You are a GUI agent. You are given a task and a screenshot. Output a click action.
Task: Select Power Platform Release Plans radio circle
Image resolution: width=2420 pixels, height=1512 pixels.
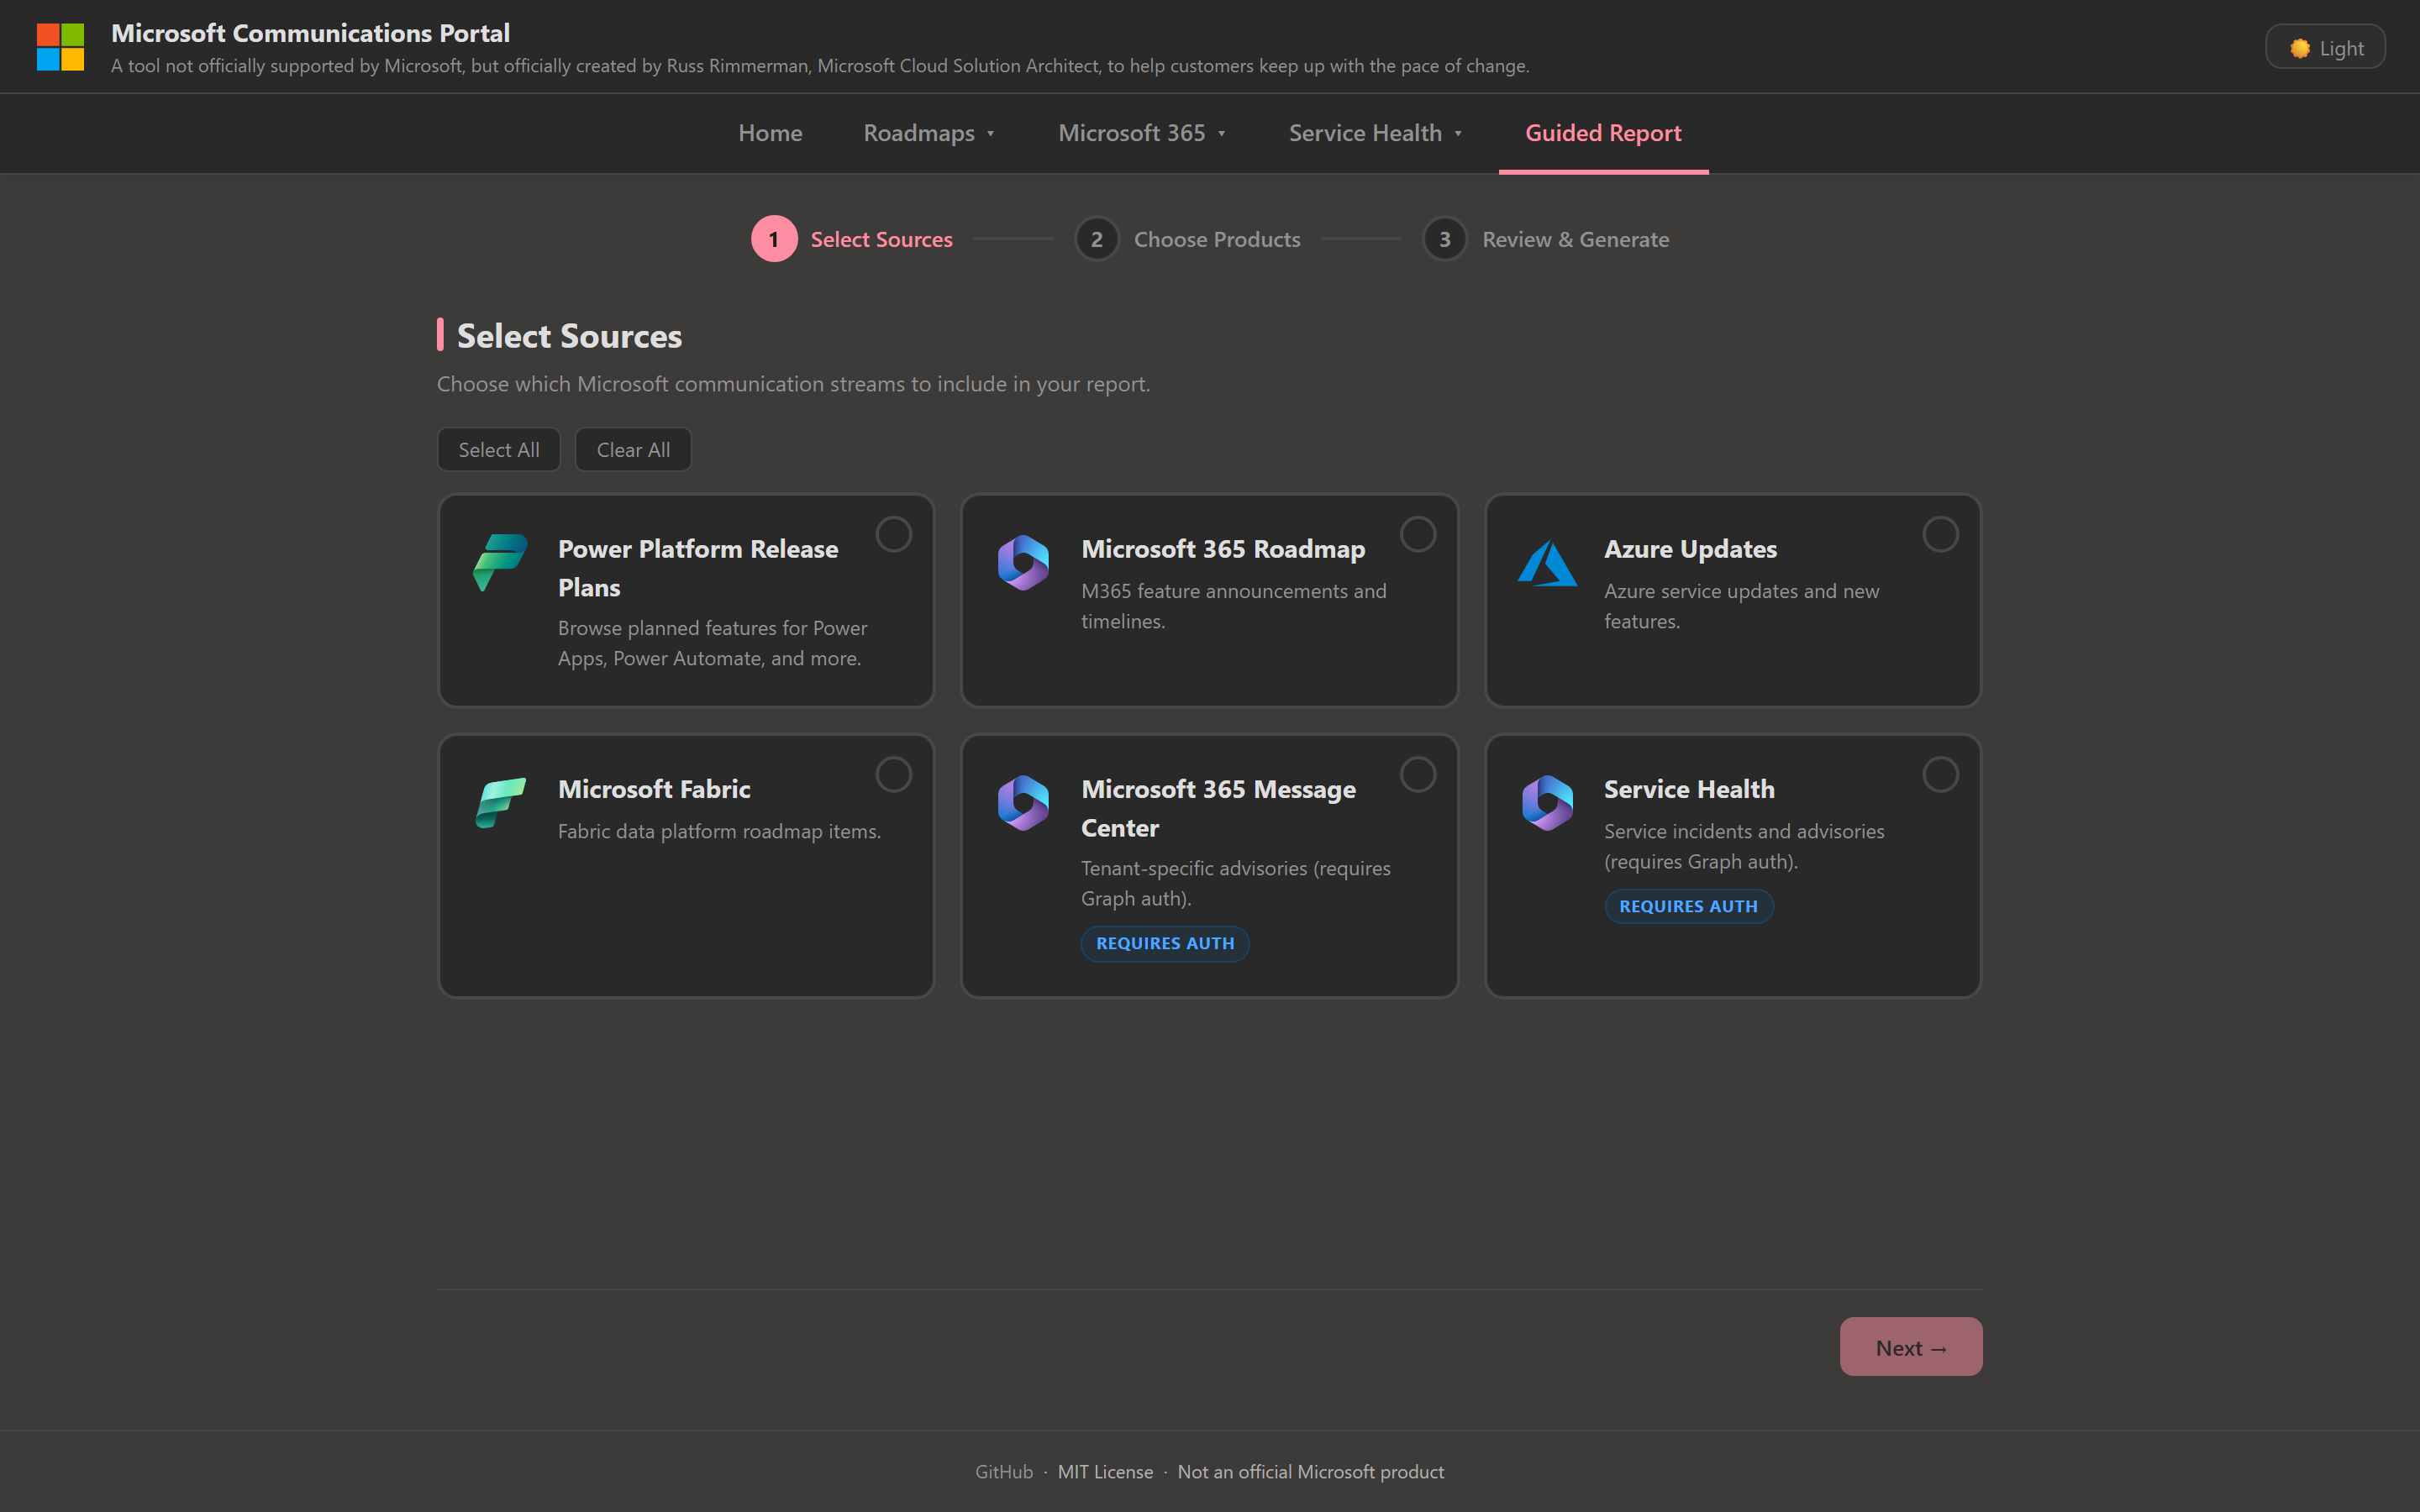click(x=894, y=534)
